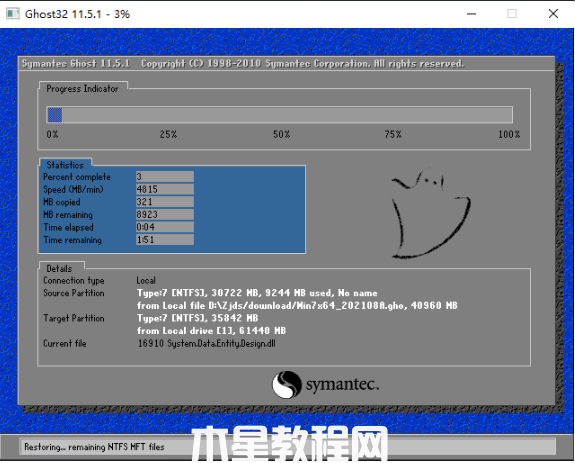
Task: Click the Progress Indicator label
Action: pos(82,89)
